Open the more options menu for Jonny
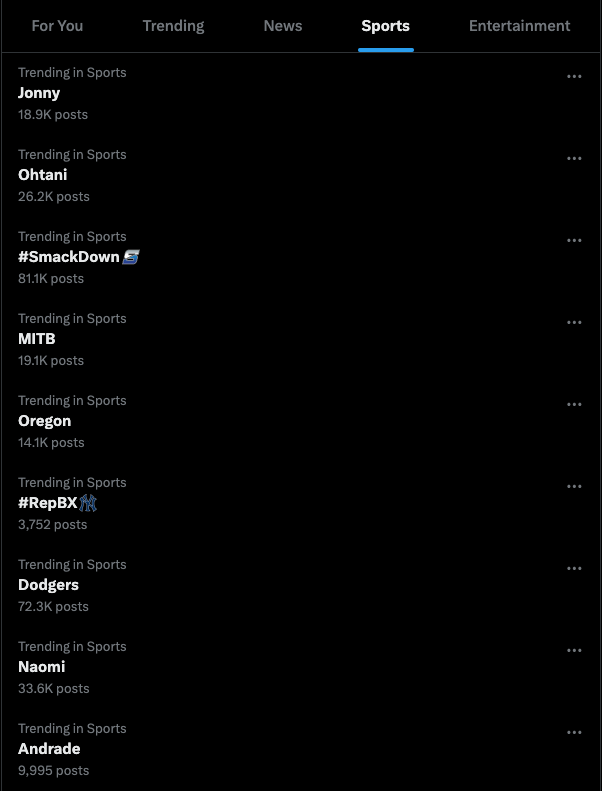The height and width of the screenshot is (791, 602). click(x=574, y=77)
